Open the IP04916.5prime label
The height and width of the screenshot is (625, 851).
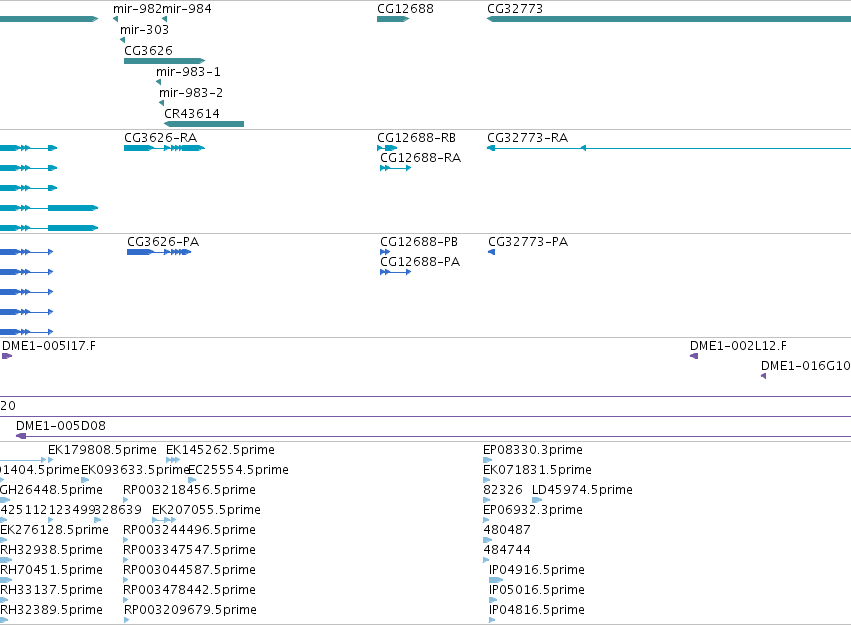pyautogui.click(x=537, y=570)
